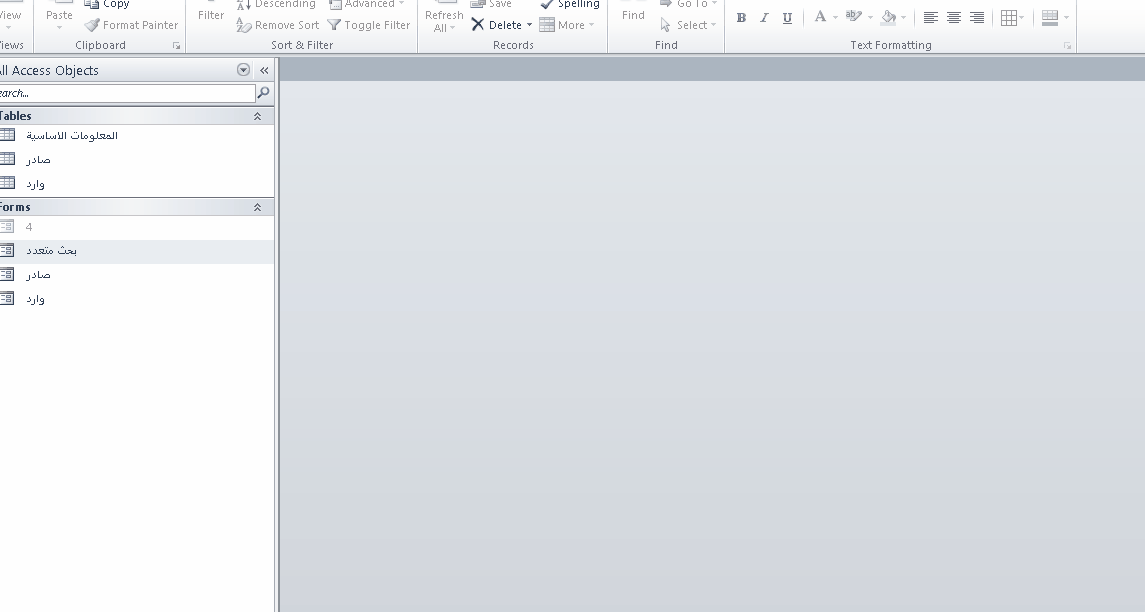Collapse the Forms group
This screenshot has height=612, width=1145.
[x=257, y=207]
